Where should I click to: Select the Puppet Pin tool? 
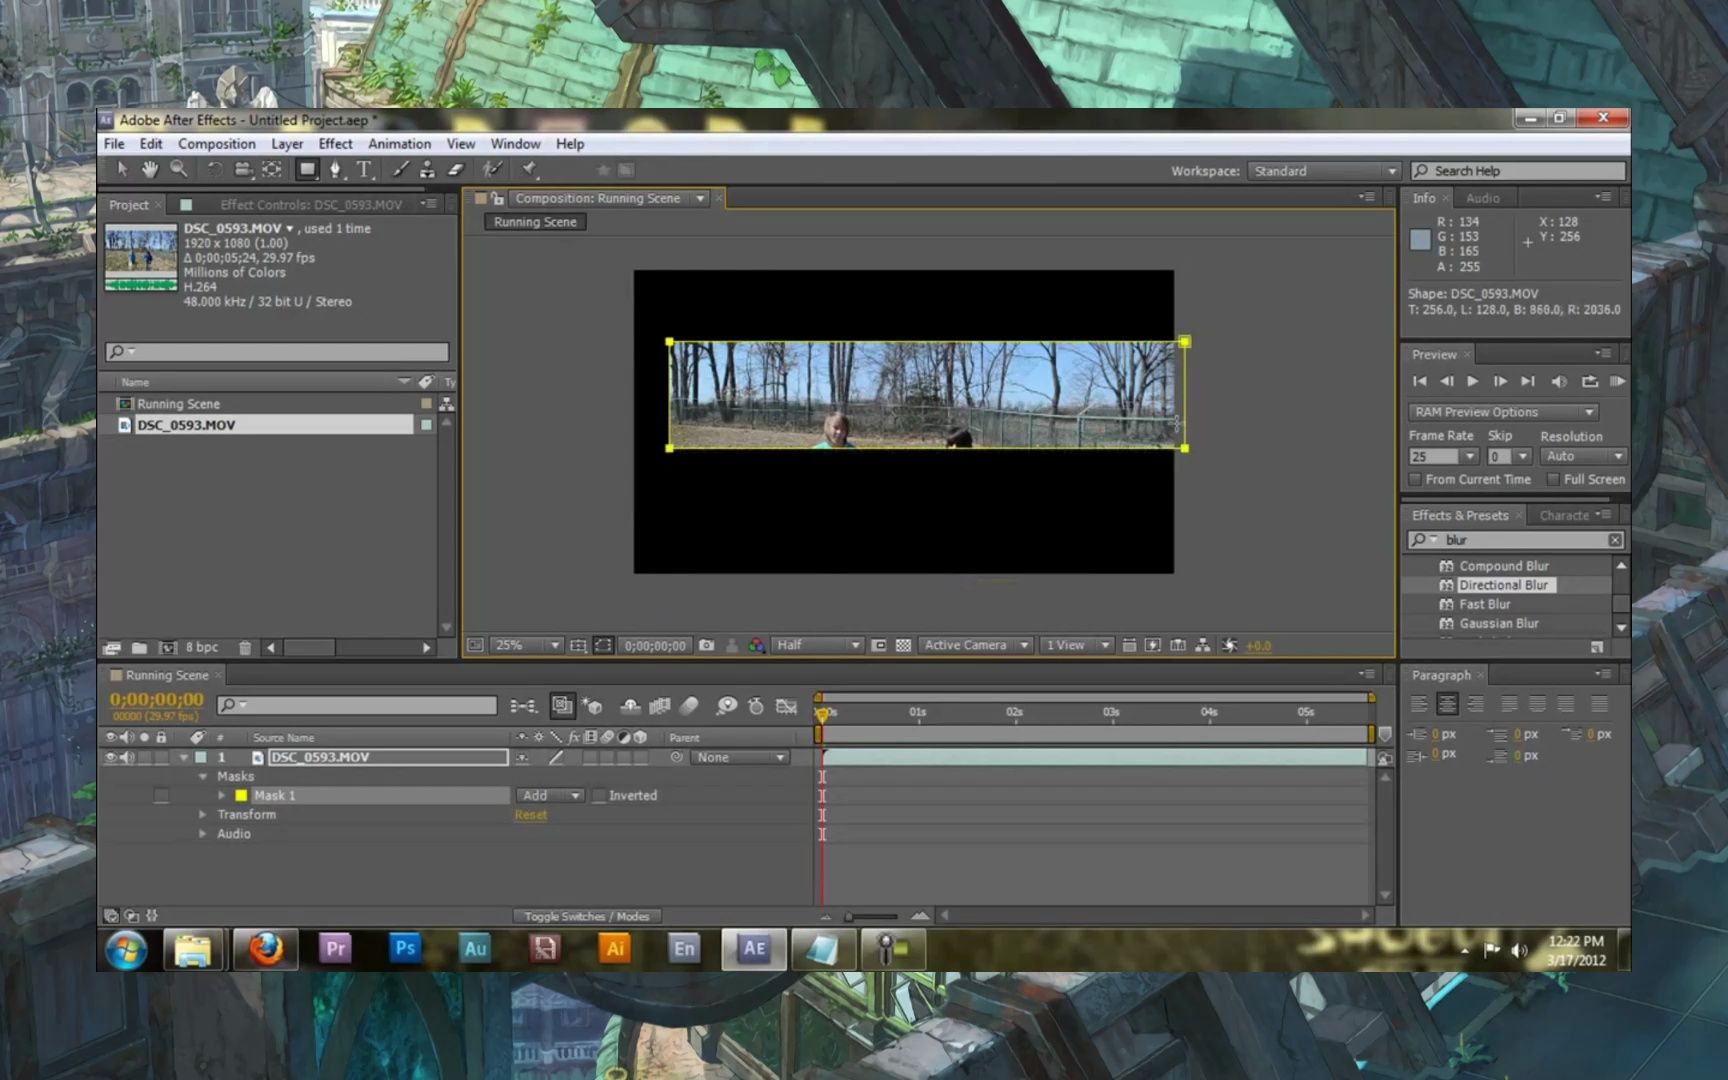point(530,170)
